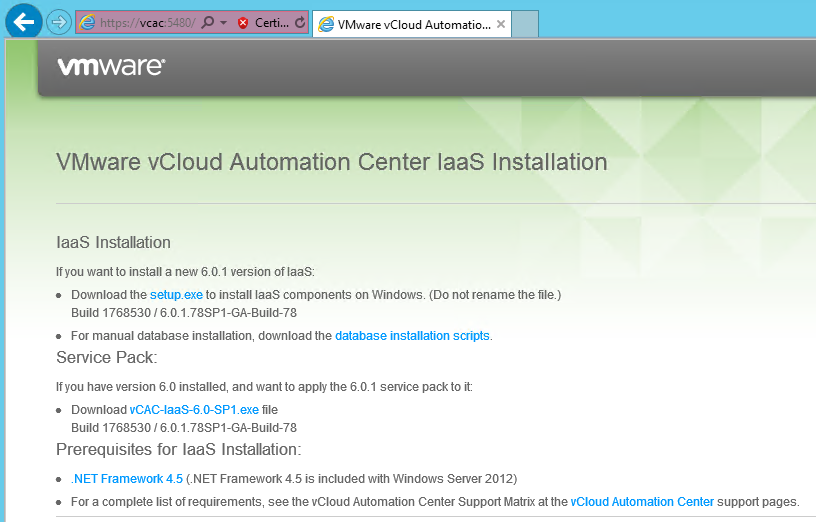Click the Certificate error text in address bar

tap(272, 22)
